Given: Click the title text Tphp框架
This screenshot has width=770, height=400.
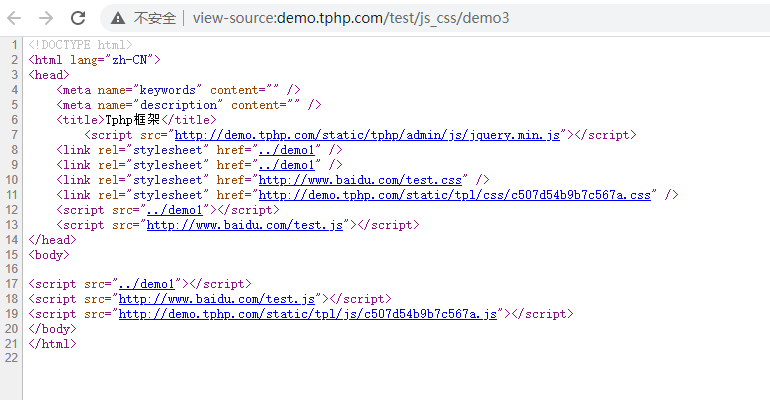Looking at the screenshot, I should pyautogui.click(x=133, y=120).
